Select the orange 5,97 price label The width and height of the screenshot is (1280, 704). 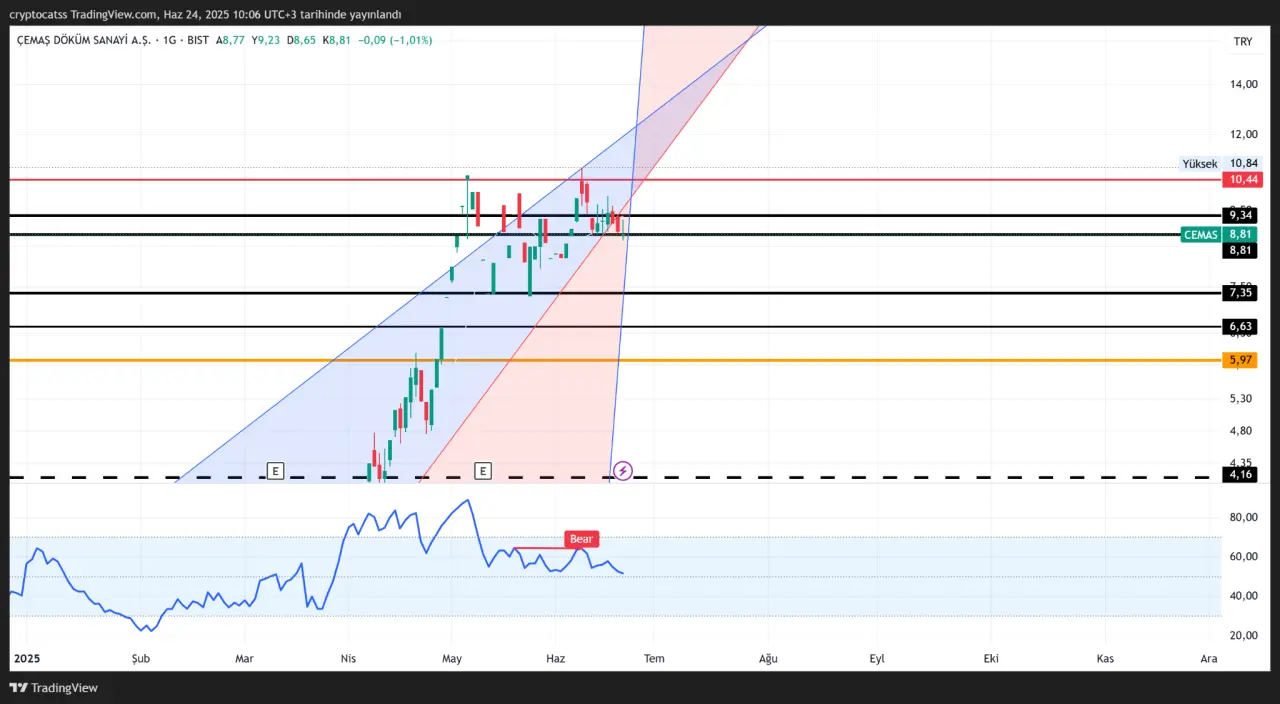pyautogui.click(x=1241, y=360)
